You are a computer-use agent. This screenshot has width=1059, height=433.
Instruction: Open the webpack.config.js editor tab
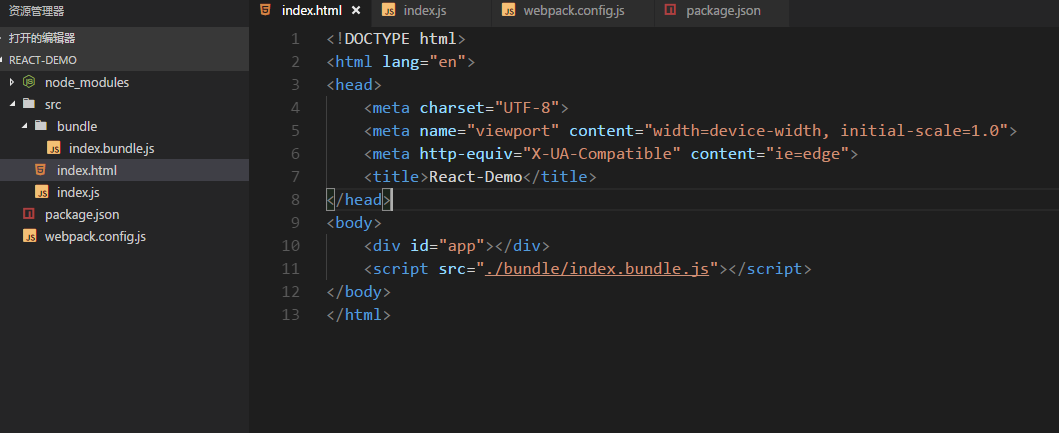[573, 11]
